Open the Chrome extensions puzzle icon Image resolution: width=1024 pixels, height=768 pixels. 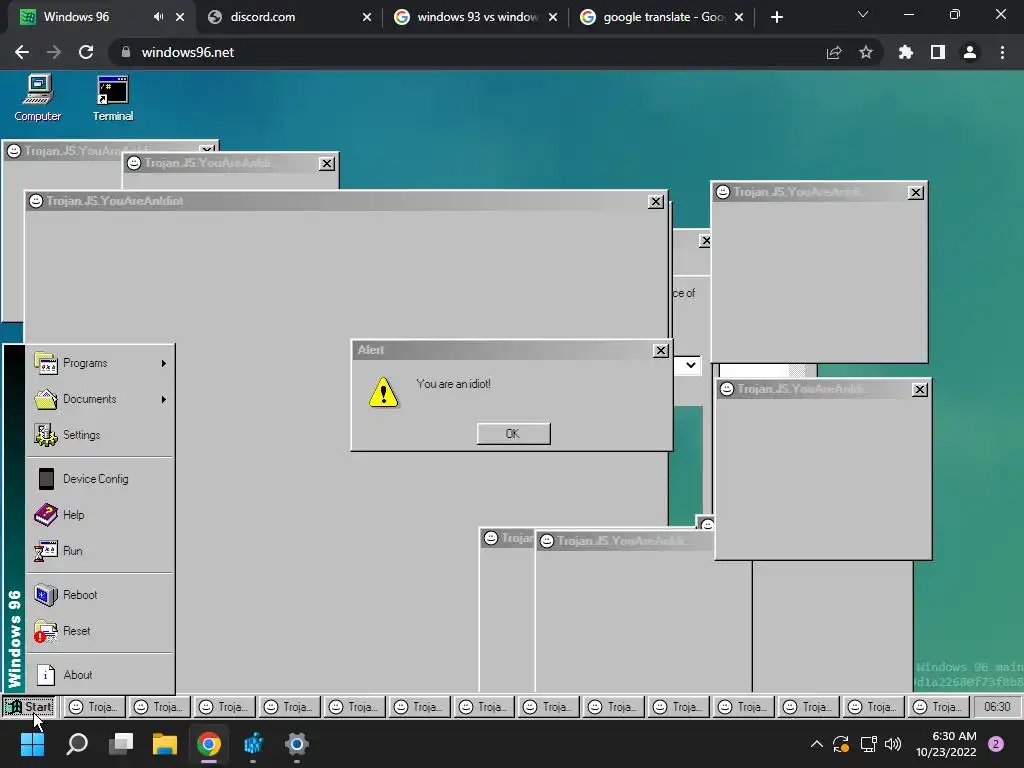tap(906, 52)
